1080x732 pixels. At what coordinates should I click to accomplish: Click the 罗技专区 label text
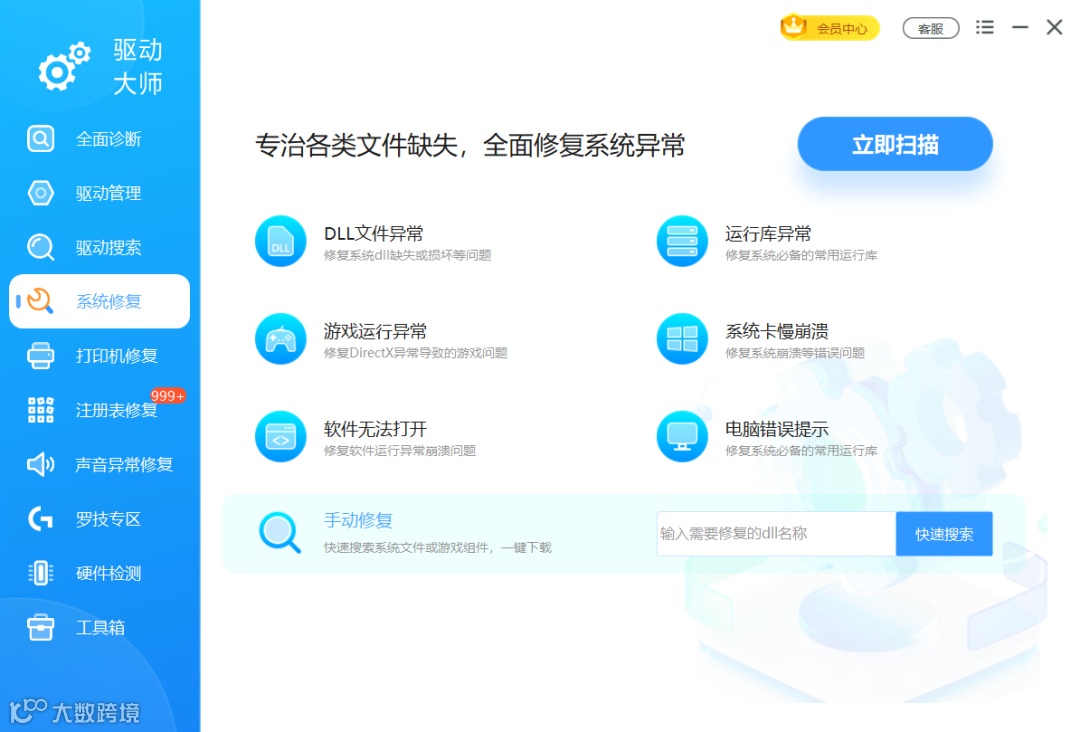(108, 519)
